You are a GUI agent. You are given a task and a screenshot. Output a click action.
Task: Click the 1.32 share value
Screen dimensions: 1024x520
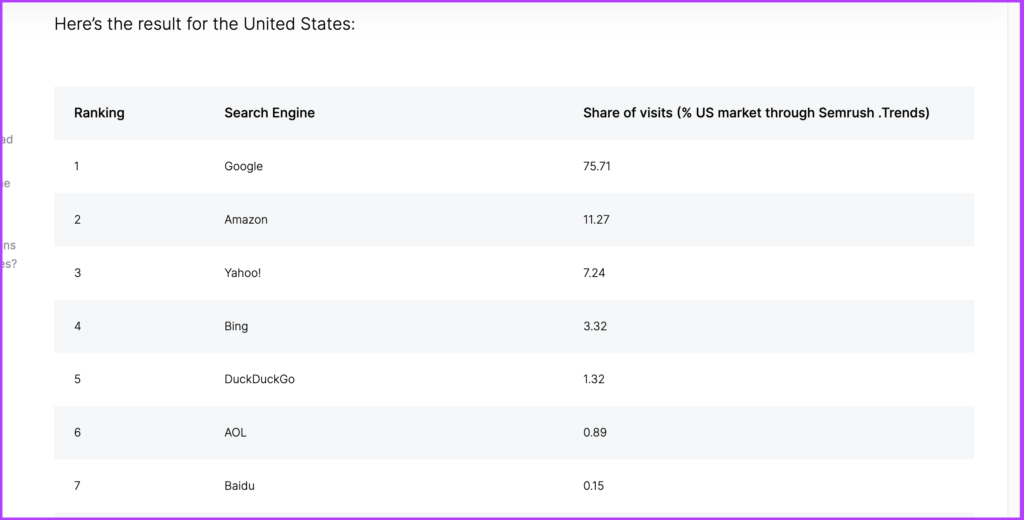click(x=594, y=380)
